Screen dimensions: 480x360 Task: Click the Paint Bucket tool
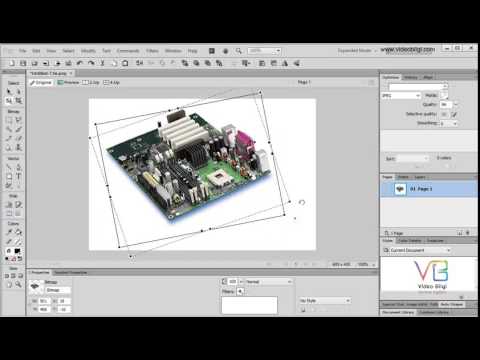pyautogui.click(x=19, y=232)
